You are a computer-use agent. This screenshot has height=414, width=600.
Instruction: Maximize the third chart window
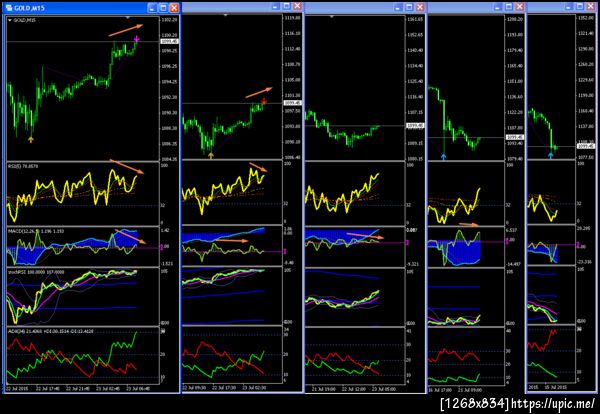coord(409,7)
